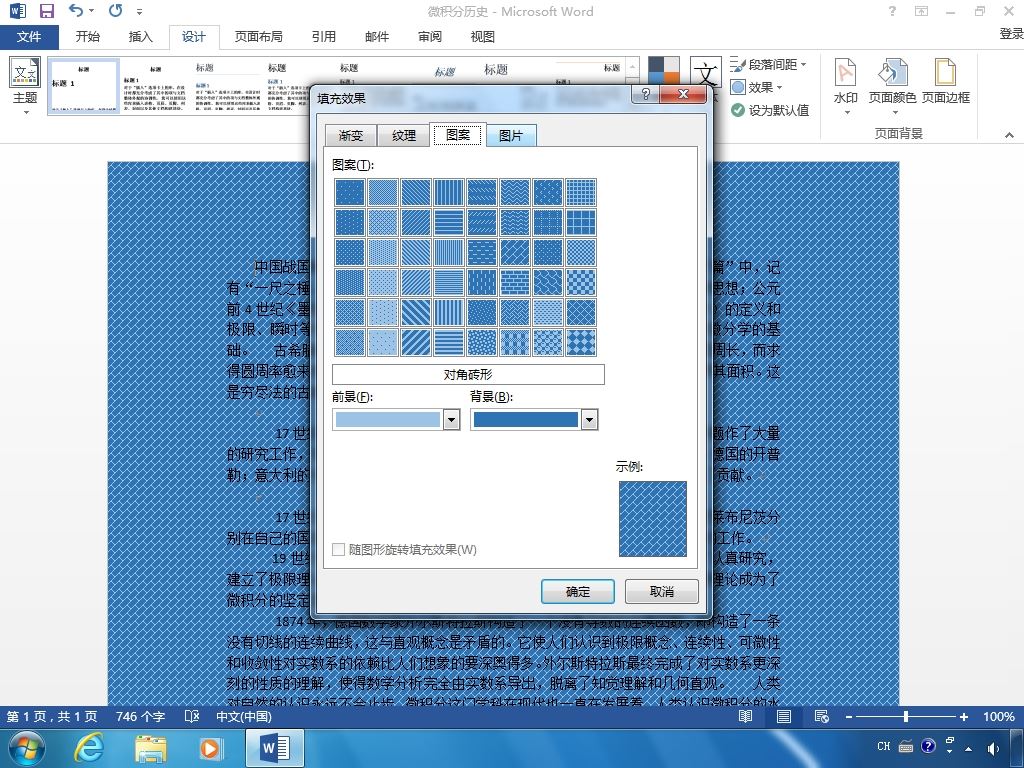Select the shingle pattern swatch

[x=547, y=282]
